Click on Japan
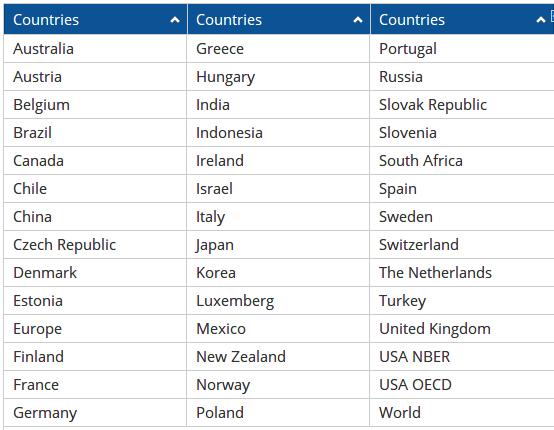 (x=215, y=245)
